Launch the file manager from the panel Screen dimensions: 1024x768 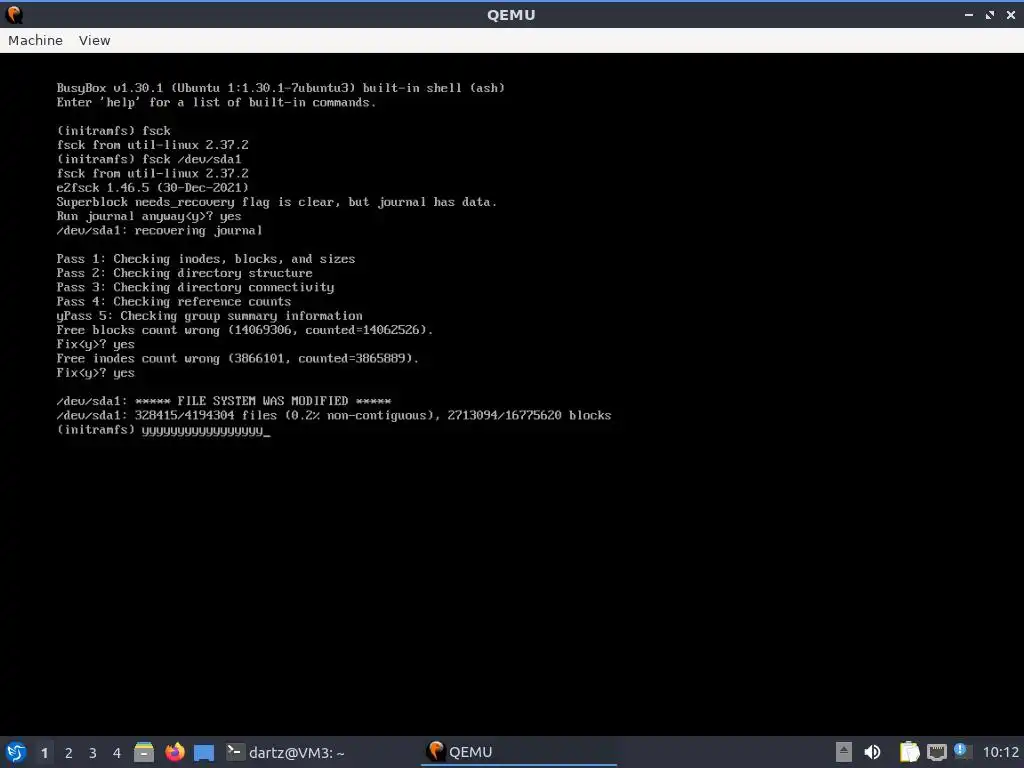pyautogui.click(x=144, y=752)
